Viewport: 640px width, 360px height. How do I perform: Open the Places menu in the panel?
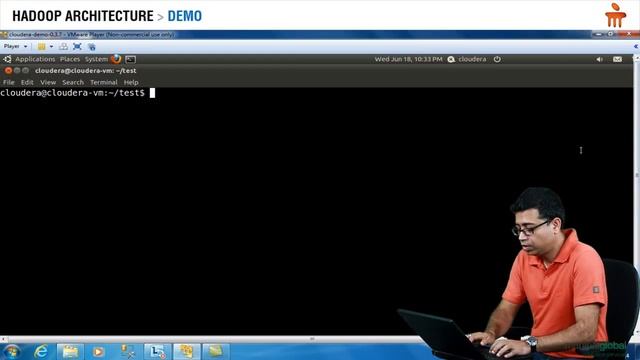[70, 59]
